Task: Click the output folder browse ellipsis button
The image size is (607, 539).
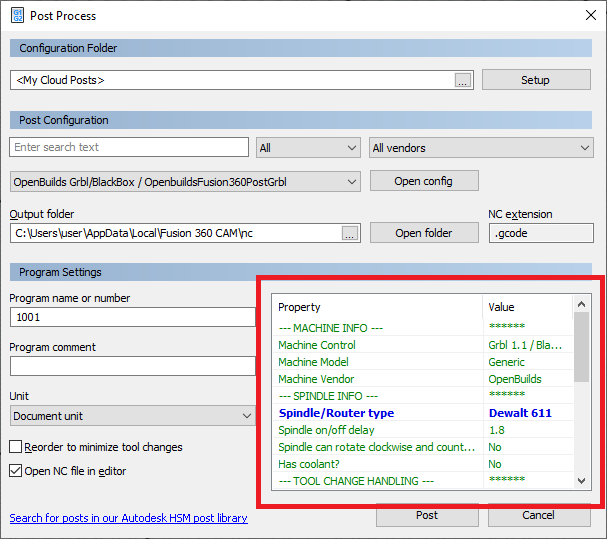Action: click(x=349, y=233)
